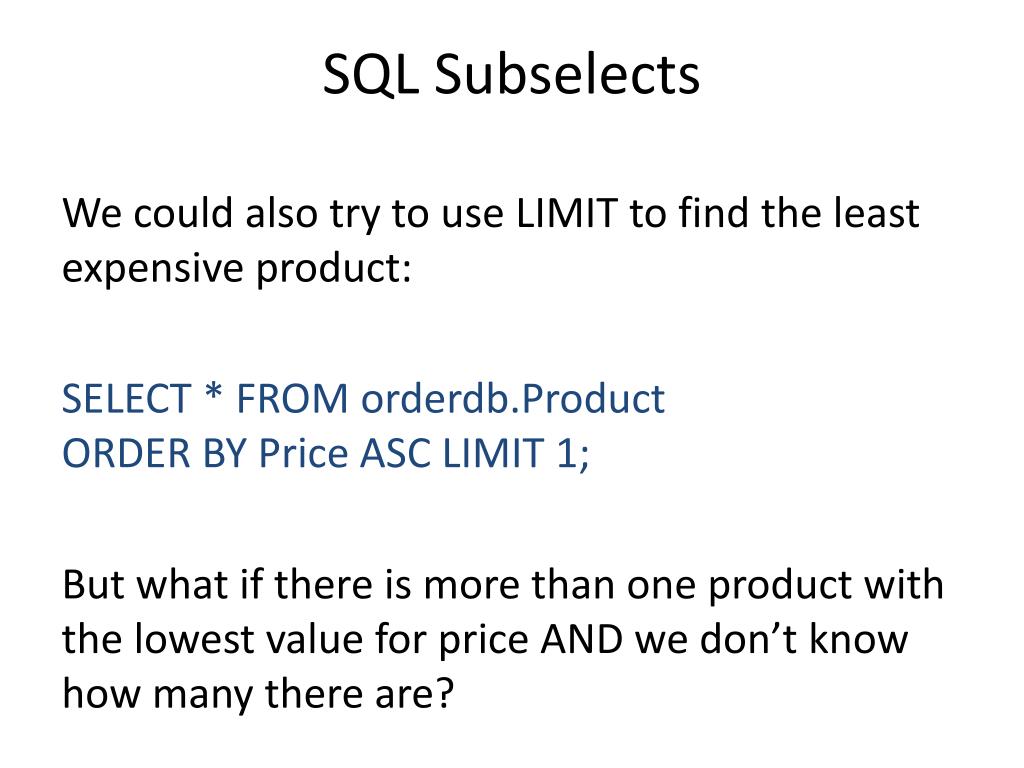Click the "Price" column name in the query
The width and height of the screenshot is (1024, 768).
click(304, 453)
